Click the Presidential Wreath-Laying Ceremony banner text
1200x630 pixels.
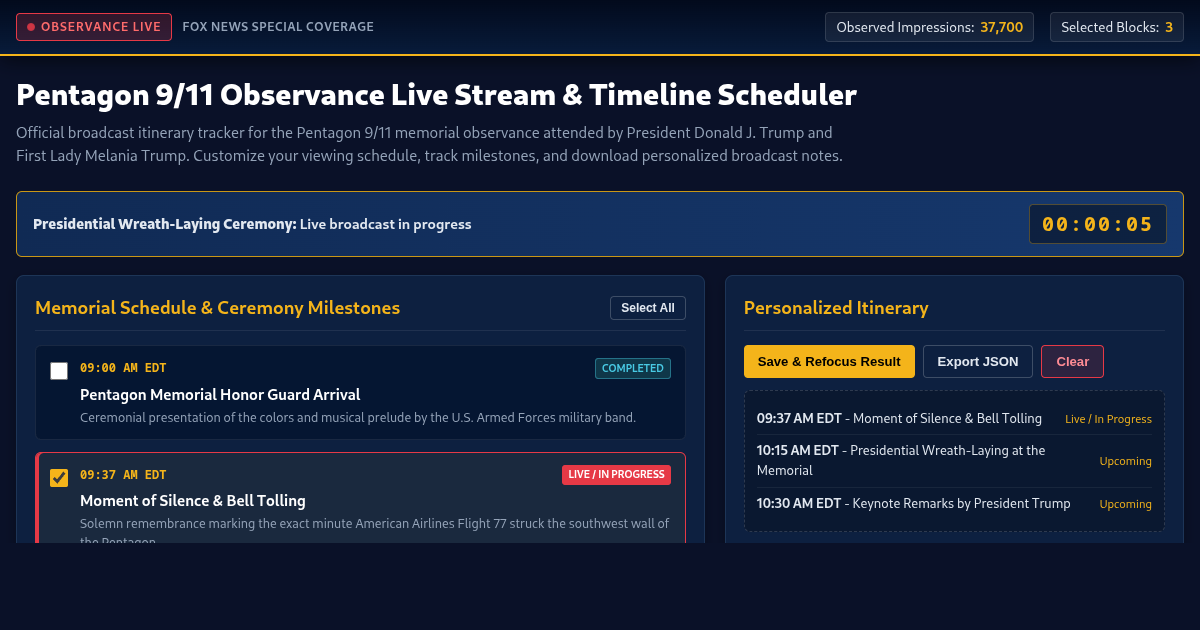coord(252,224)
